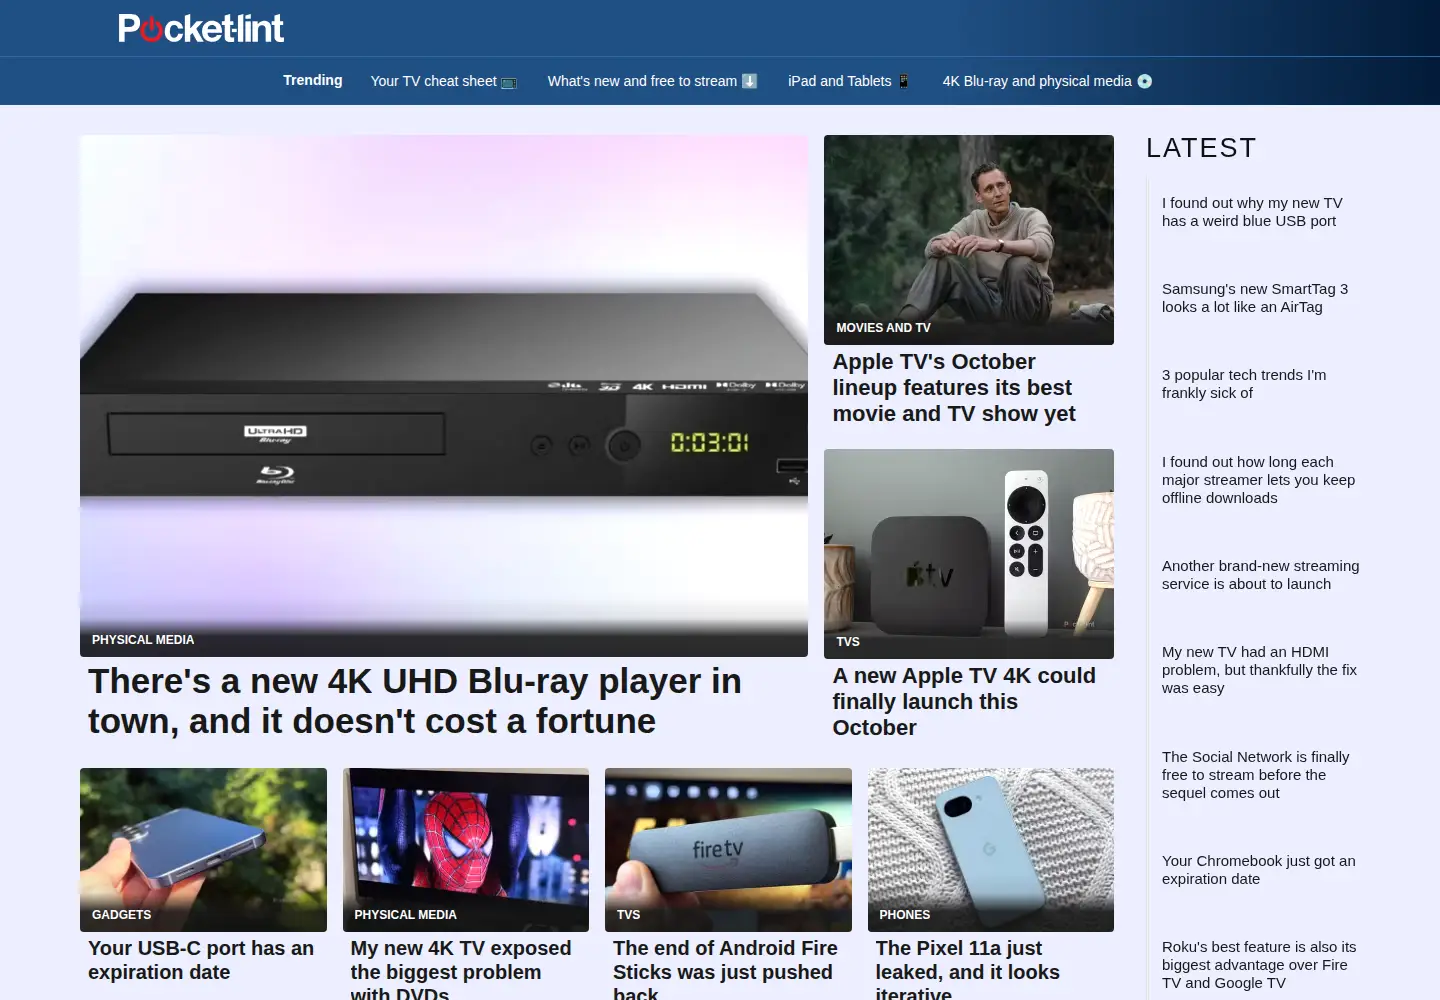This screenshot has height=1000, width=1440.
Task: Open iPad and Tablets section
Action: click(849, 81)
